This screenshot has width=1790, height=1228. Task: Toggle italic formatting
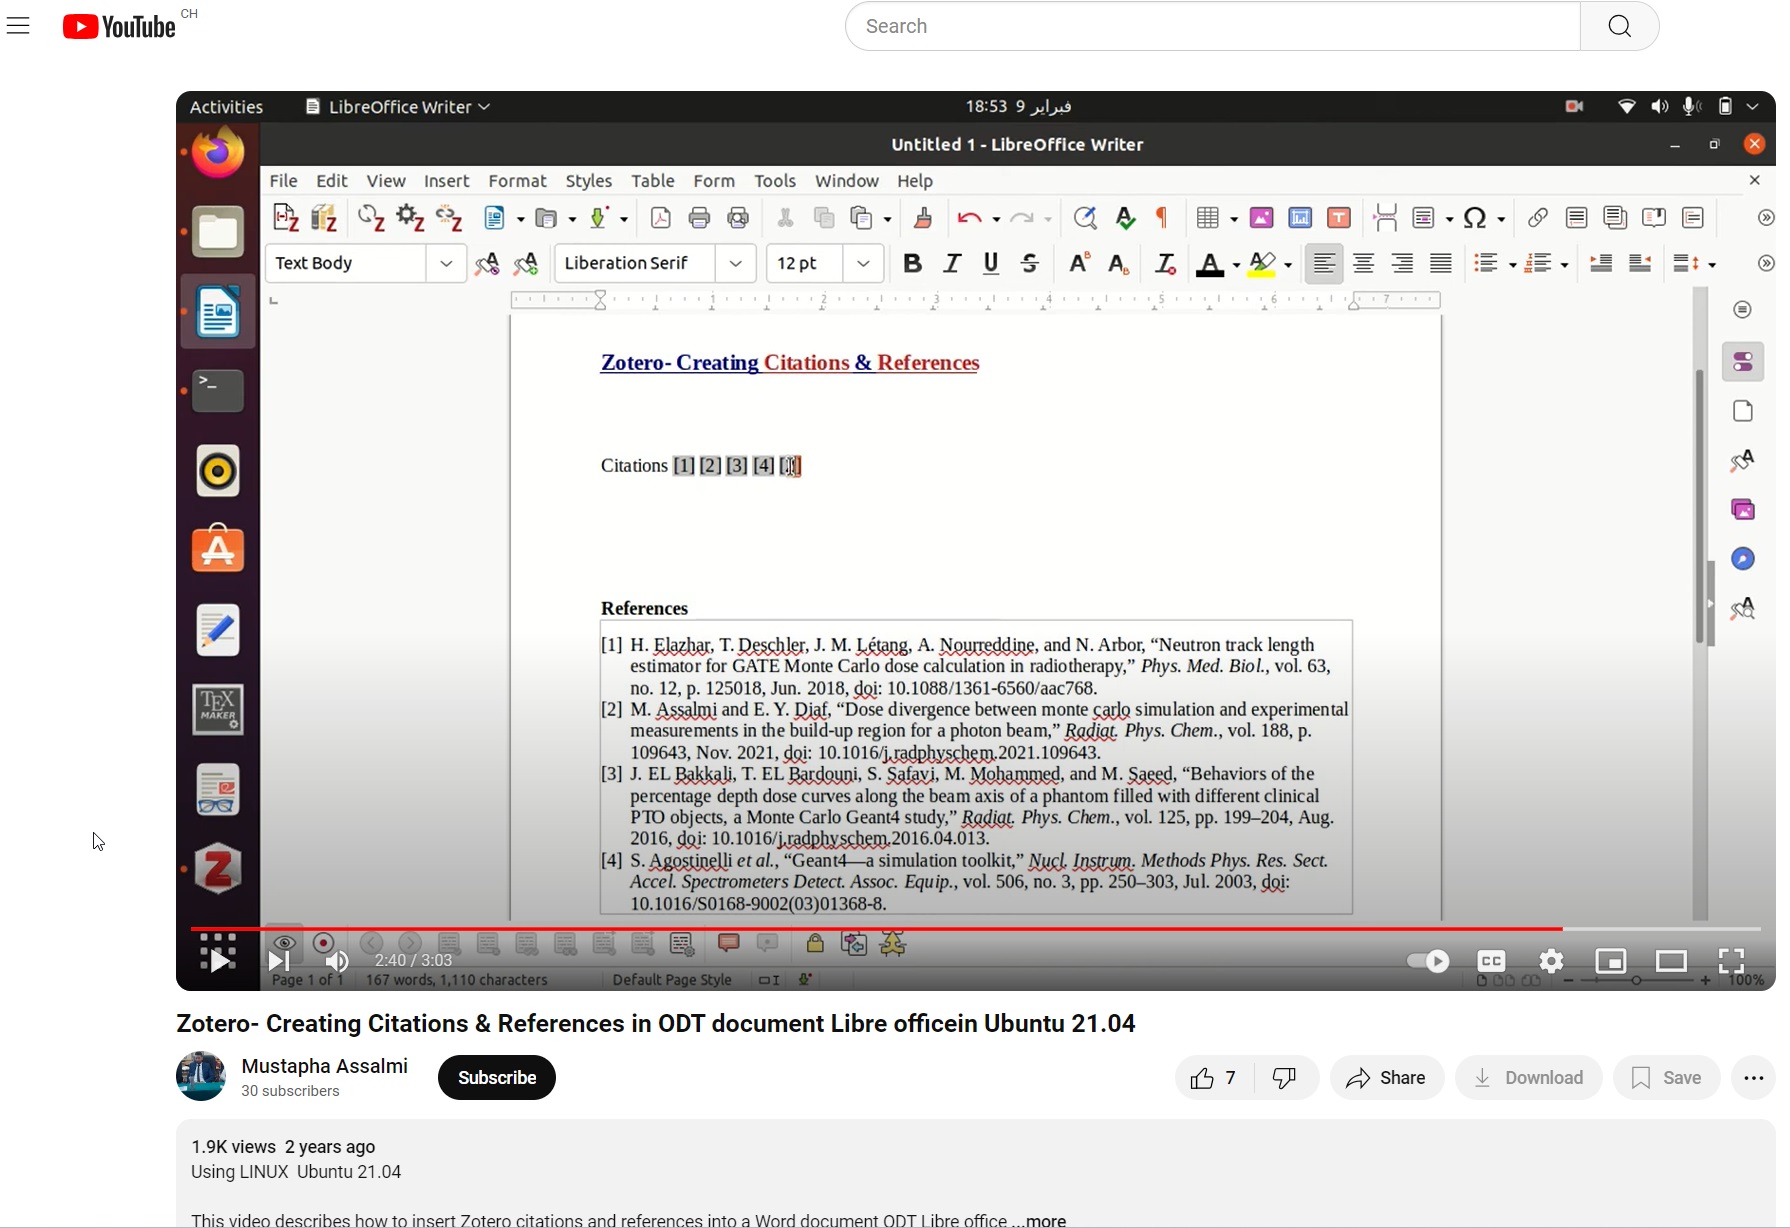point(952,264)
